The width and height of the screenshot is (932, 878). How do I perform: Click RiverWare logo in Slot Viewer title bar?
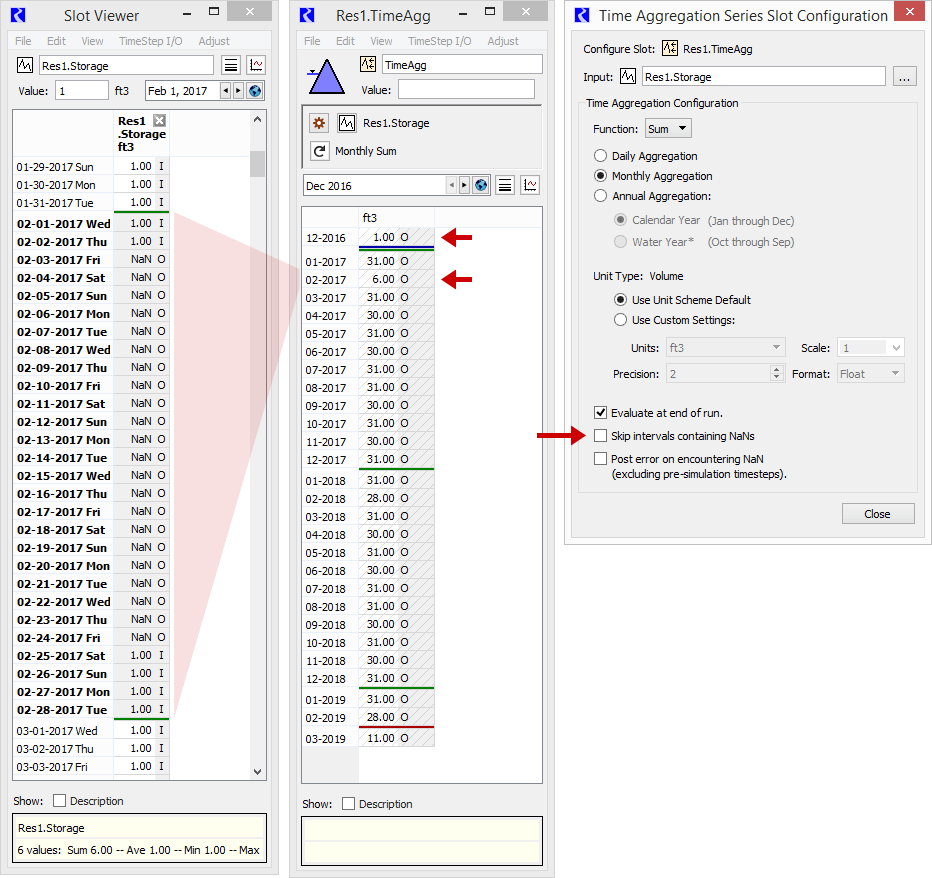18,15
